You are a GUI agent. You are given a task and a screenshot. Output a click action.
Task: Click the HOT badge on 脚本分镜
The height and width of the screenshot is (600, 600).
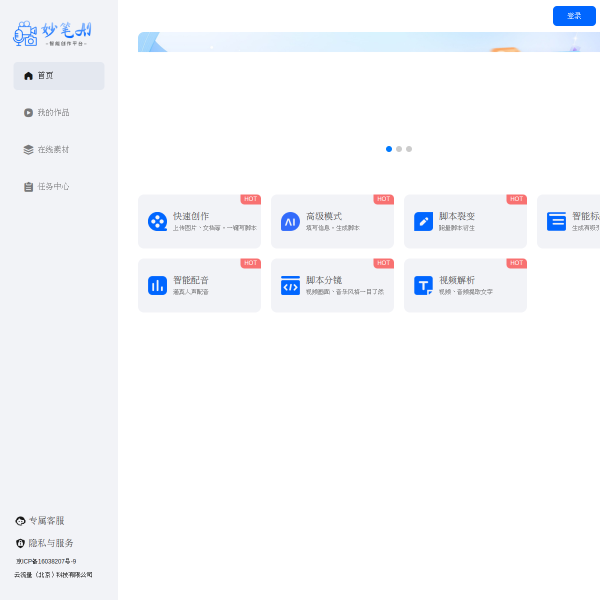[383, 263]
